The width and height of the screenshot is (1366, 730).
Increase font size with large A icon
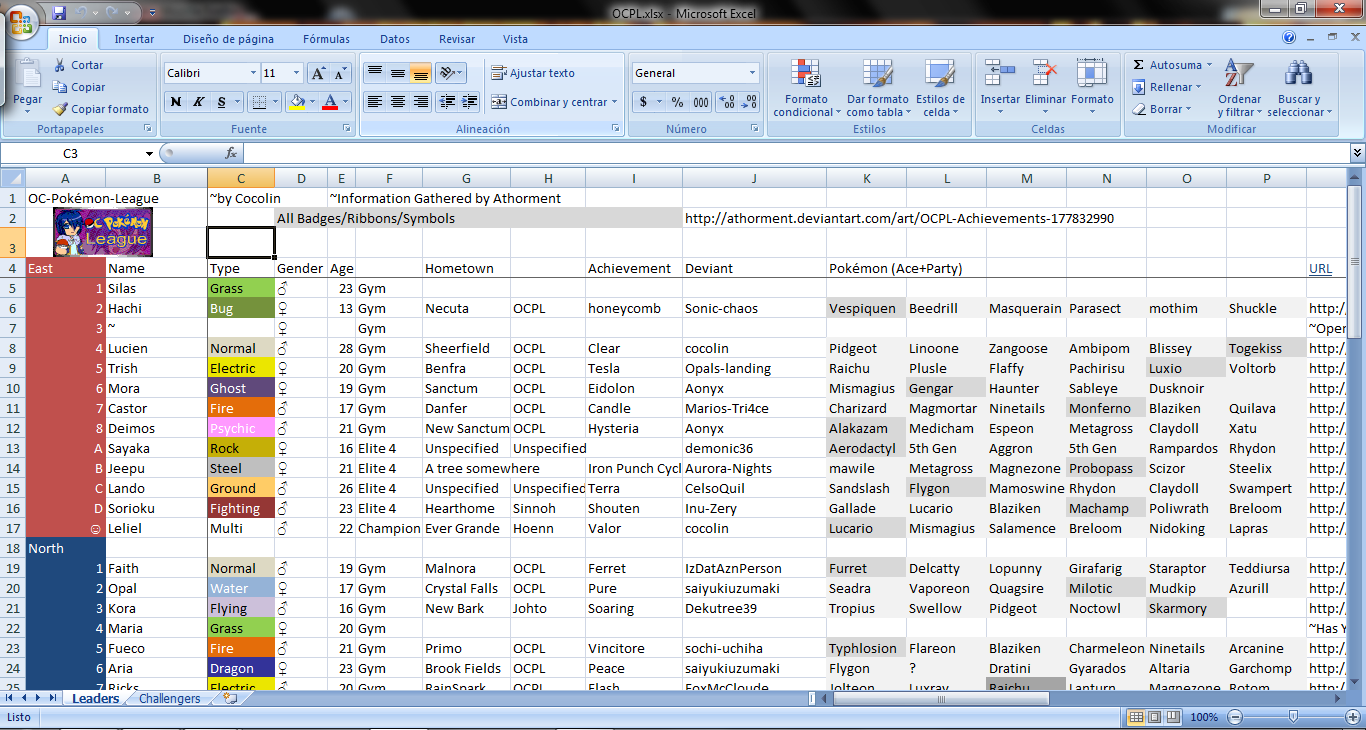pyautogui.click(x=318, y=73)
